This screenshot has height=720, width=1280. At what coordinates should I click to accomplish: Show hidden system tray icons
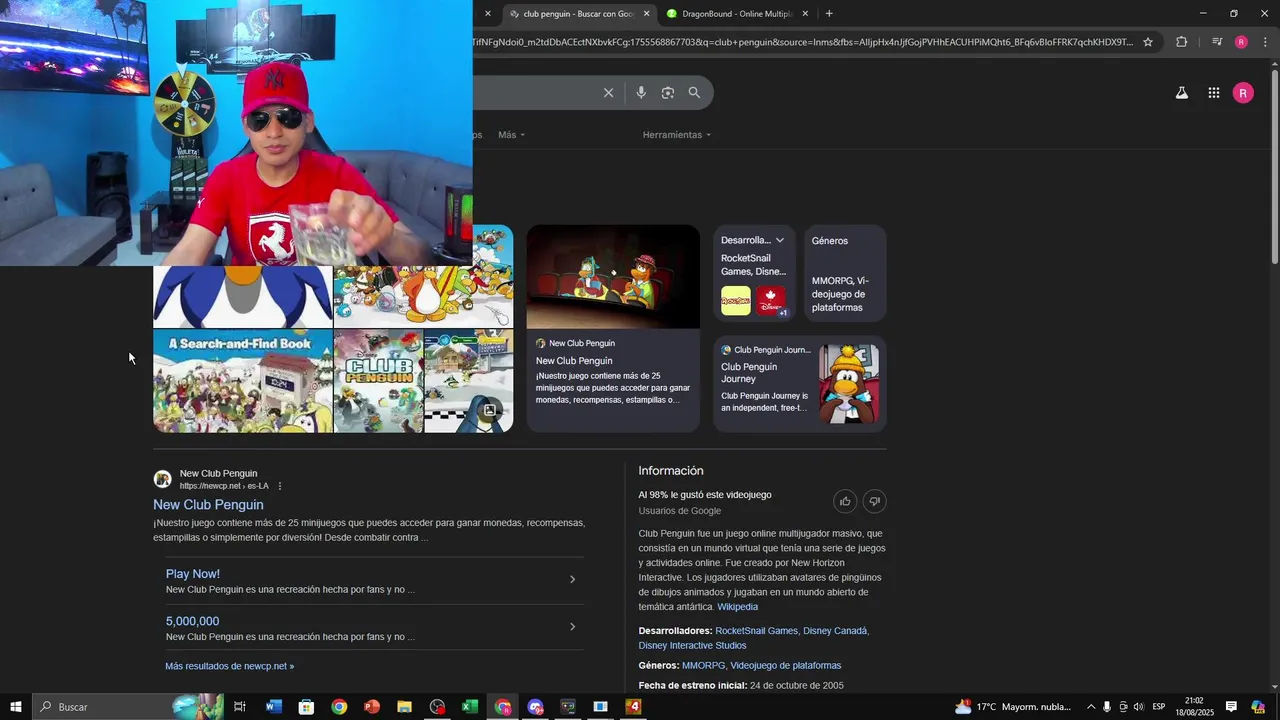click(x=1091, y=707)
